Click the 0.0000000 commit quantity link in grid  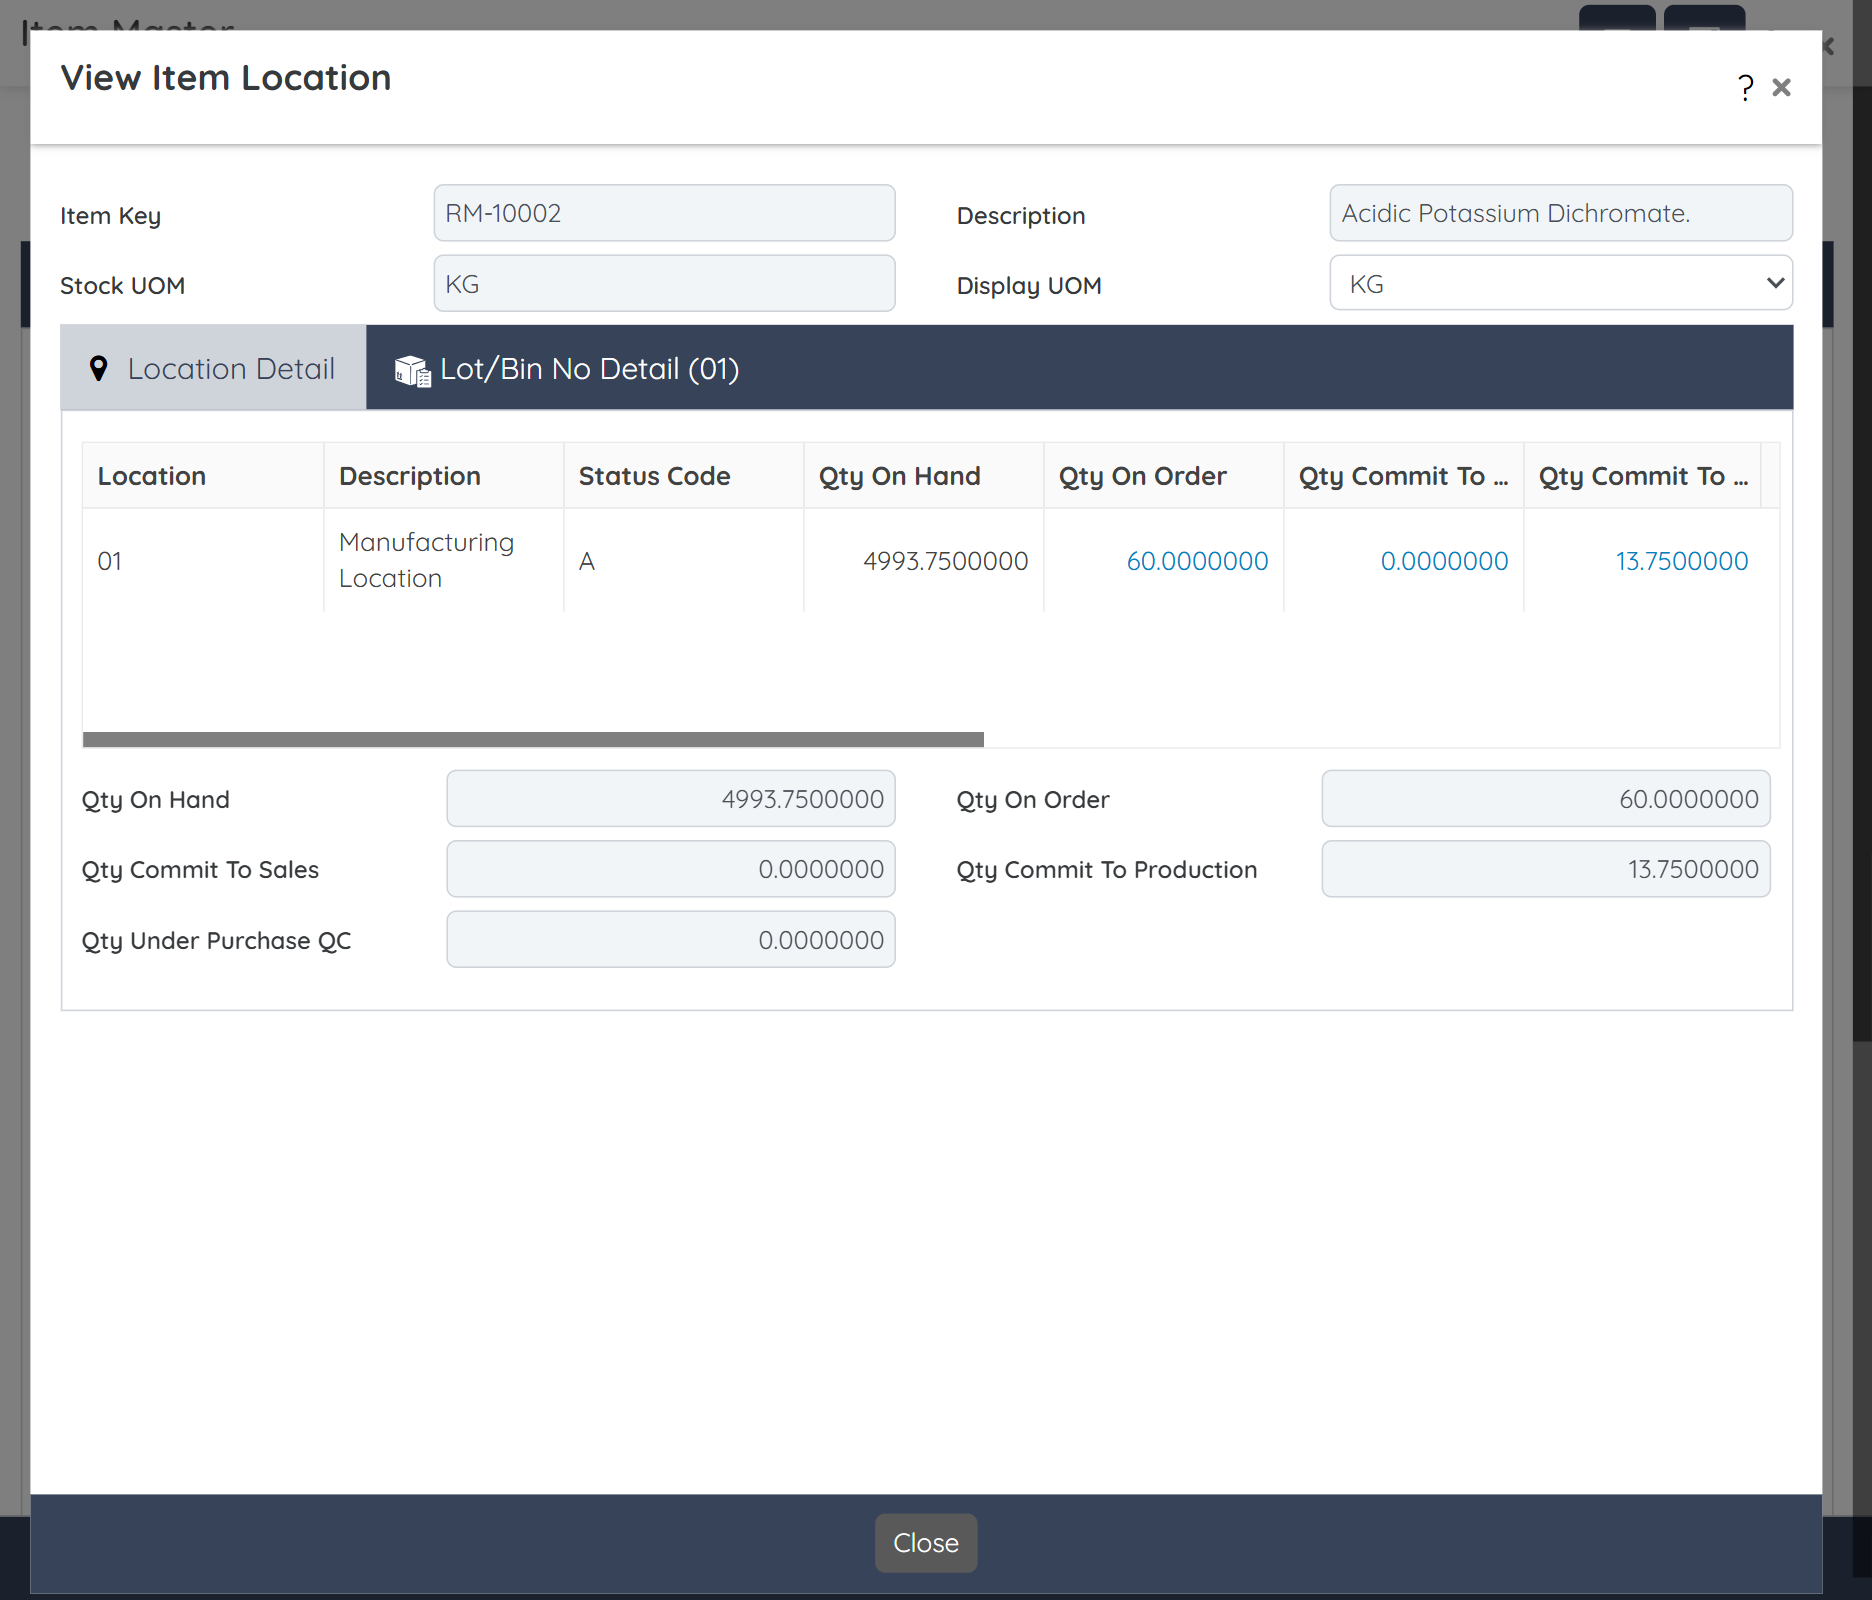tap(1443, 561)
